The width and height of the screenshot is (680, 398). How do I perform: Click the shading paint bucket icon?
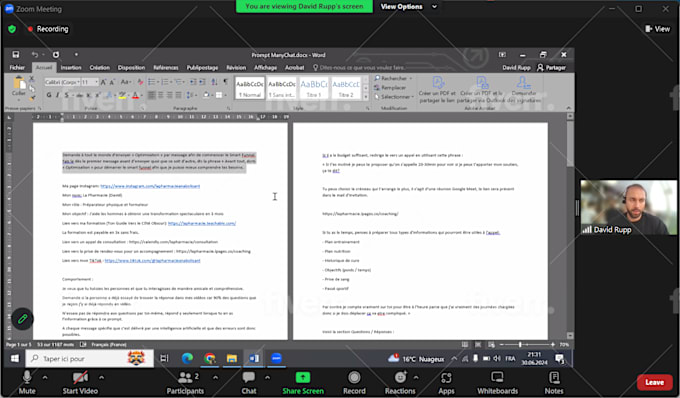pyautogui.click(x=206, y=95)
